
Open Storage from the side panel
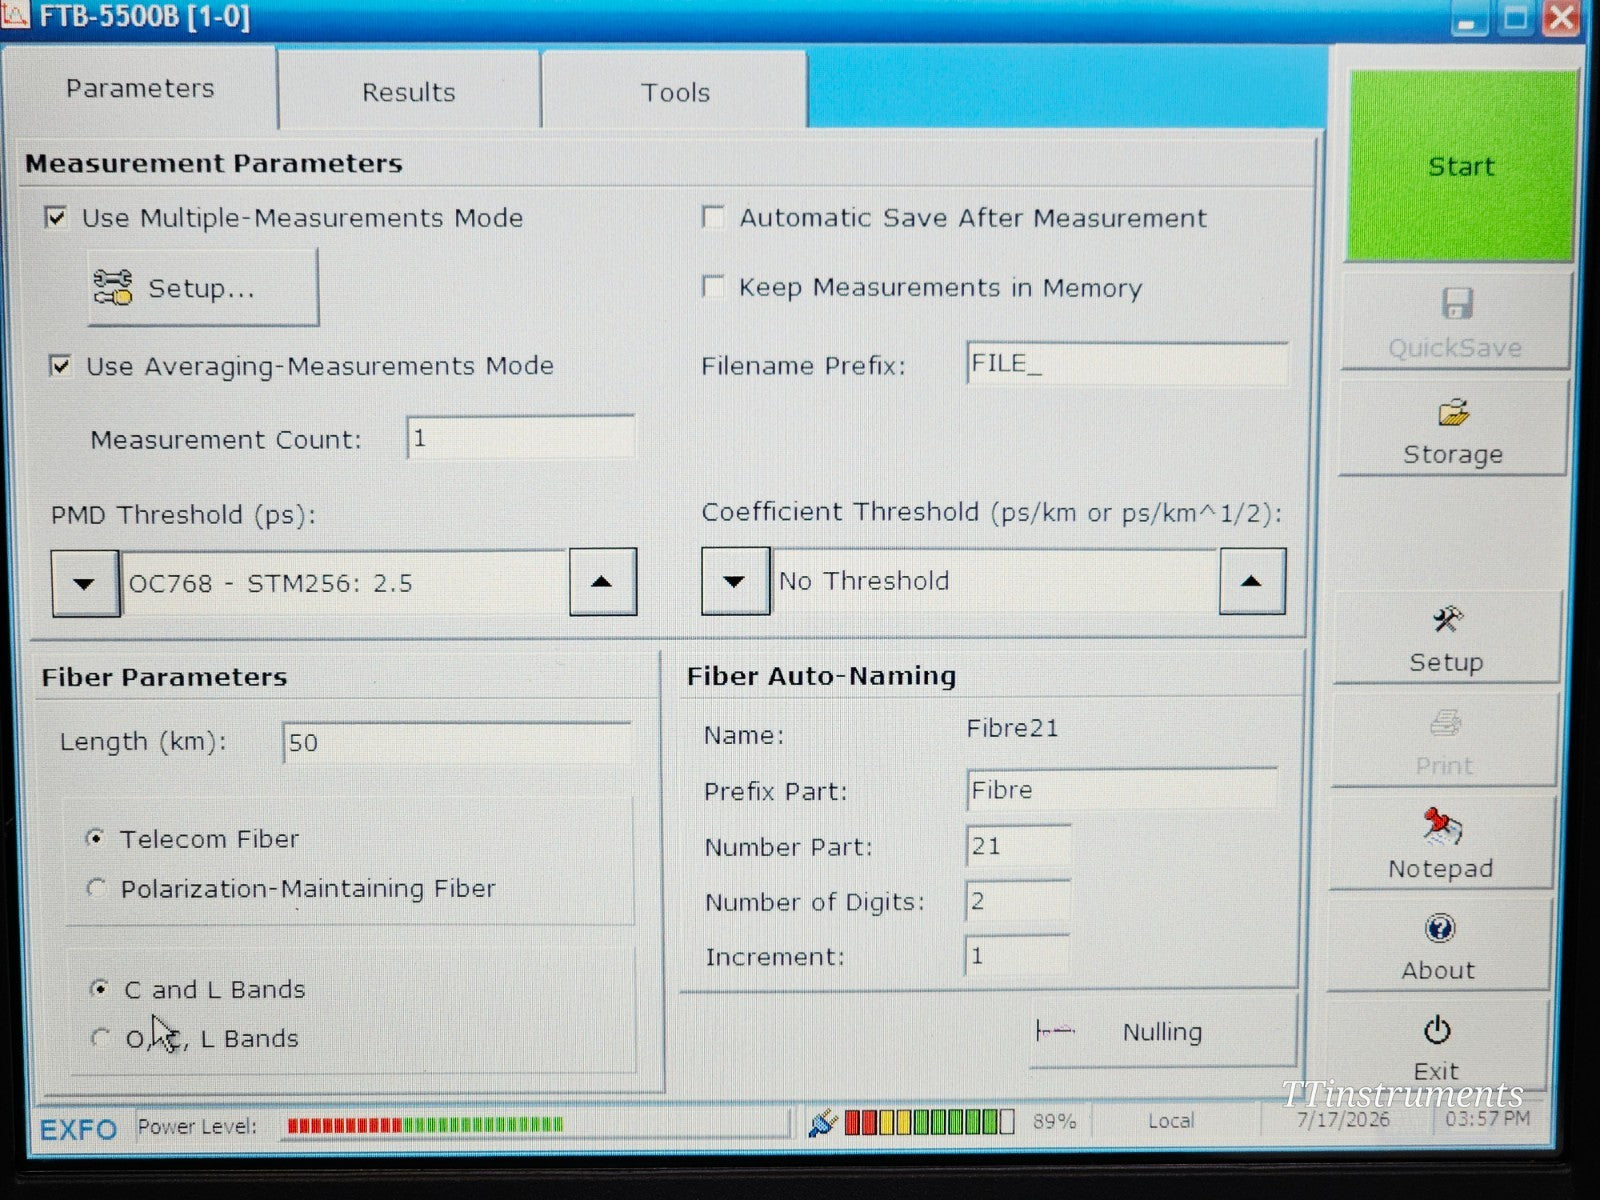(x=1452, y=430)
